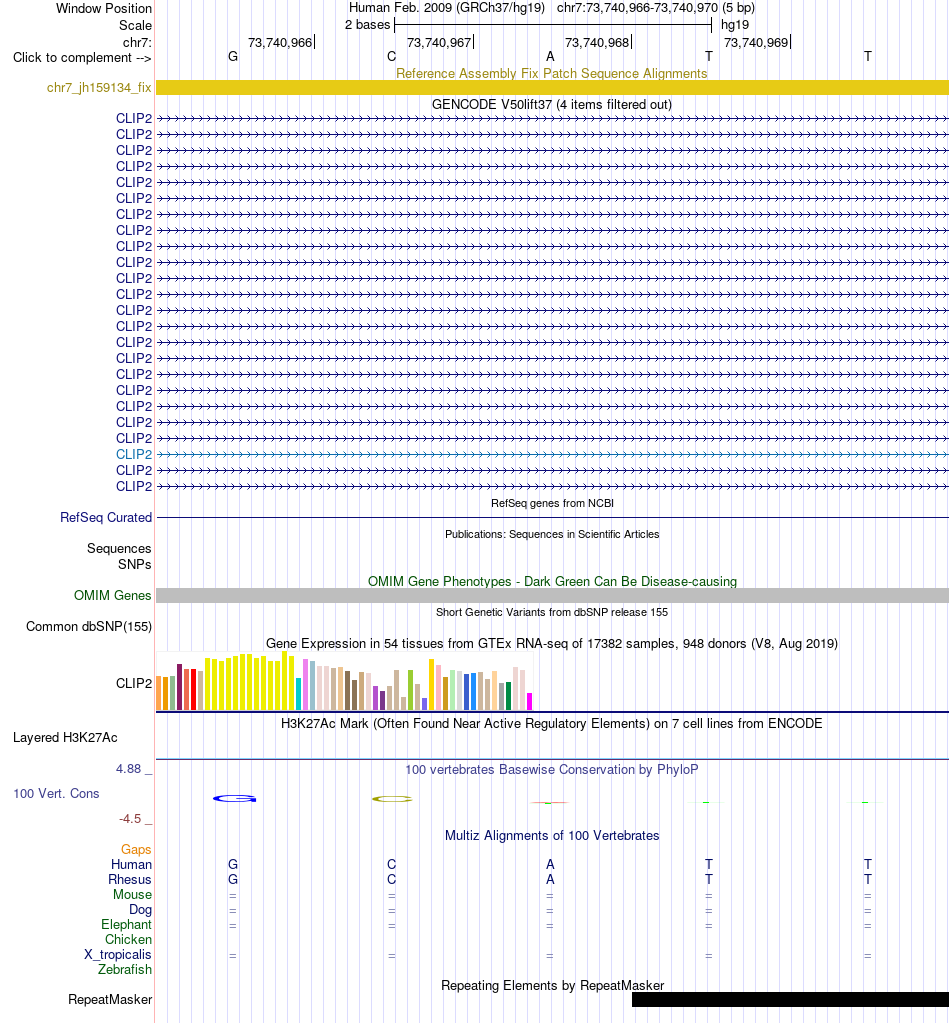Click the "Common dbSNP(155)" track label

89,626
